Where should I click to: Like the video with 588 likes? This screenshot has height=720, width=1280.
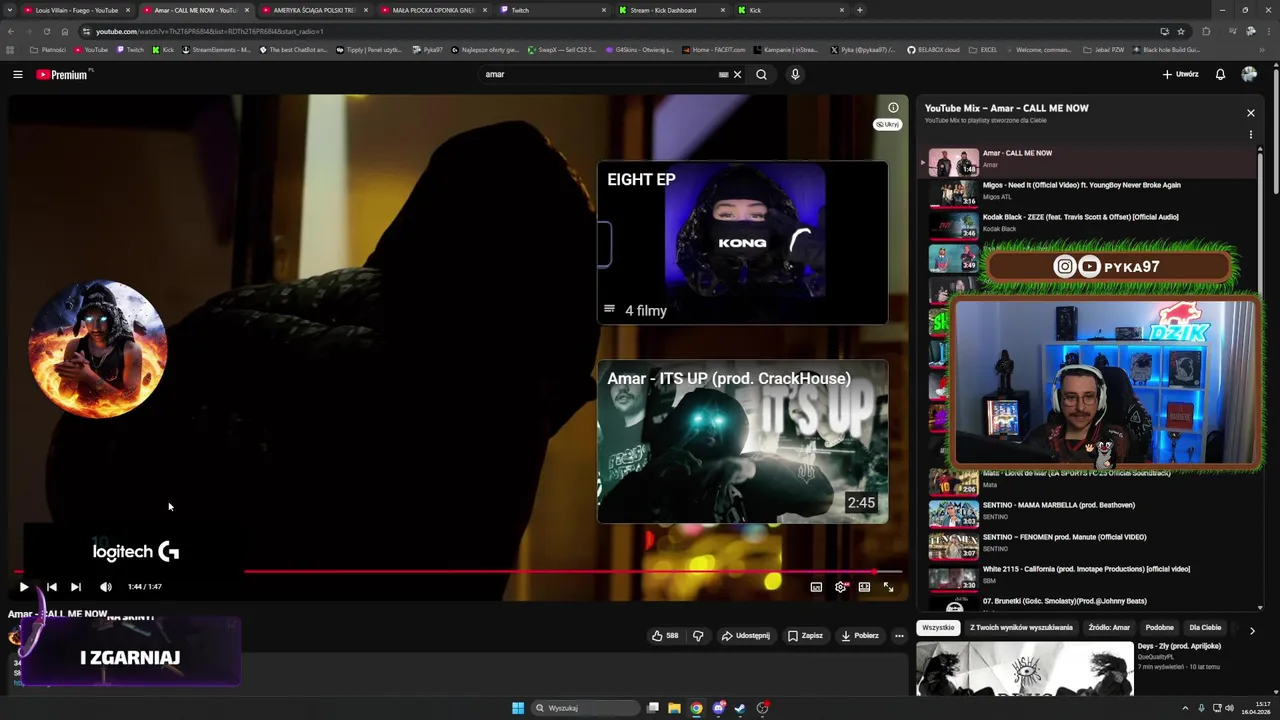tap(665, 635)
